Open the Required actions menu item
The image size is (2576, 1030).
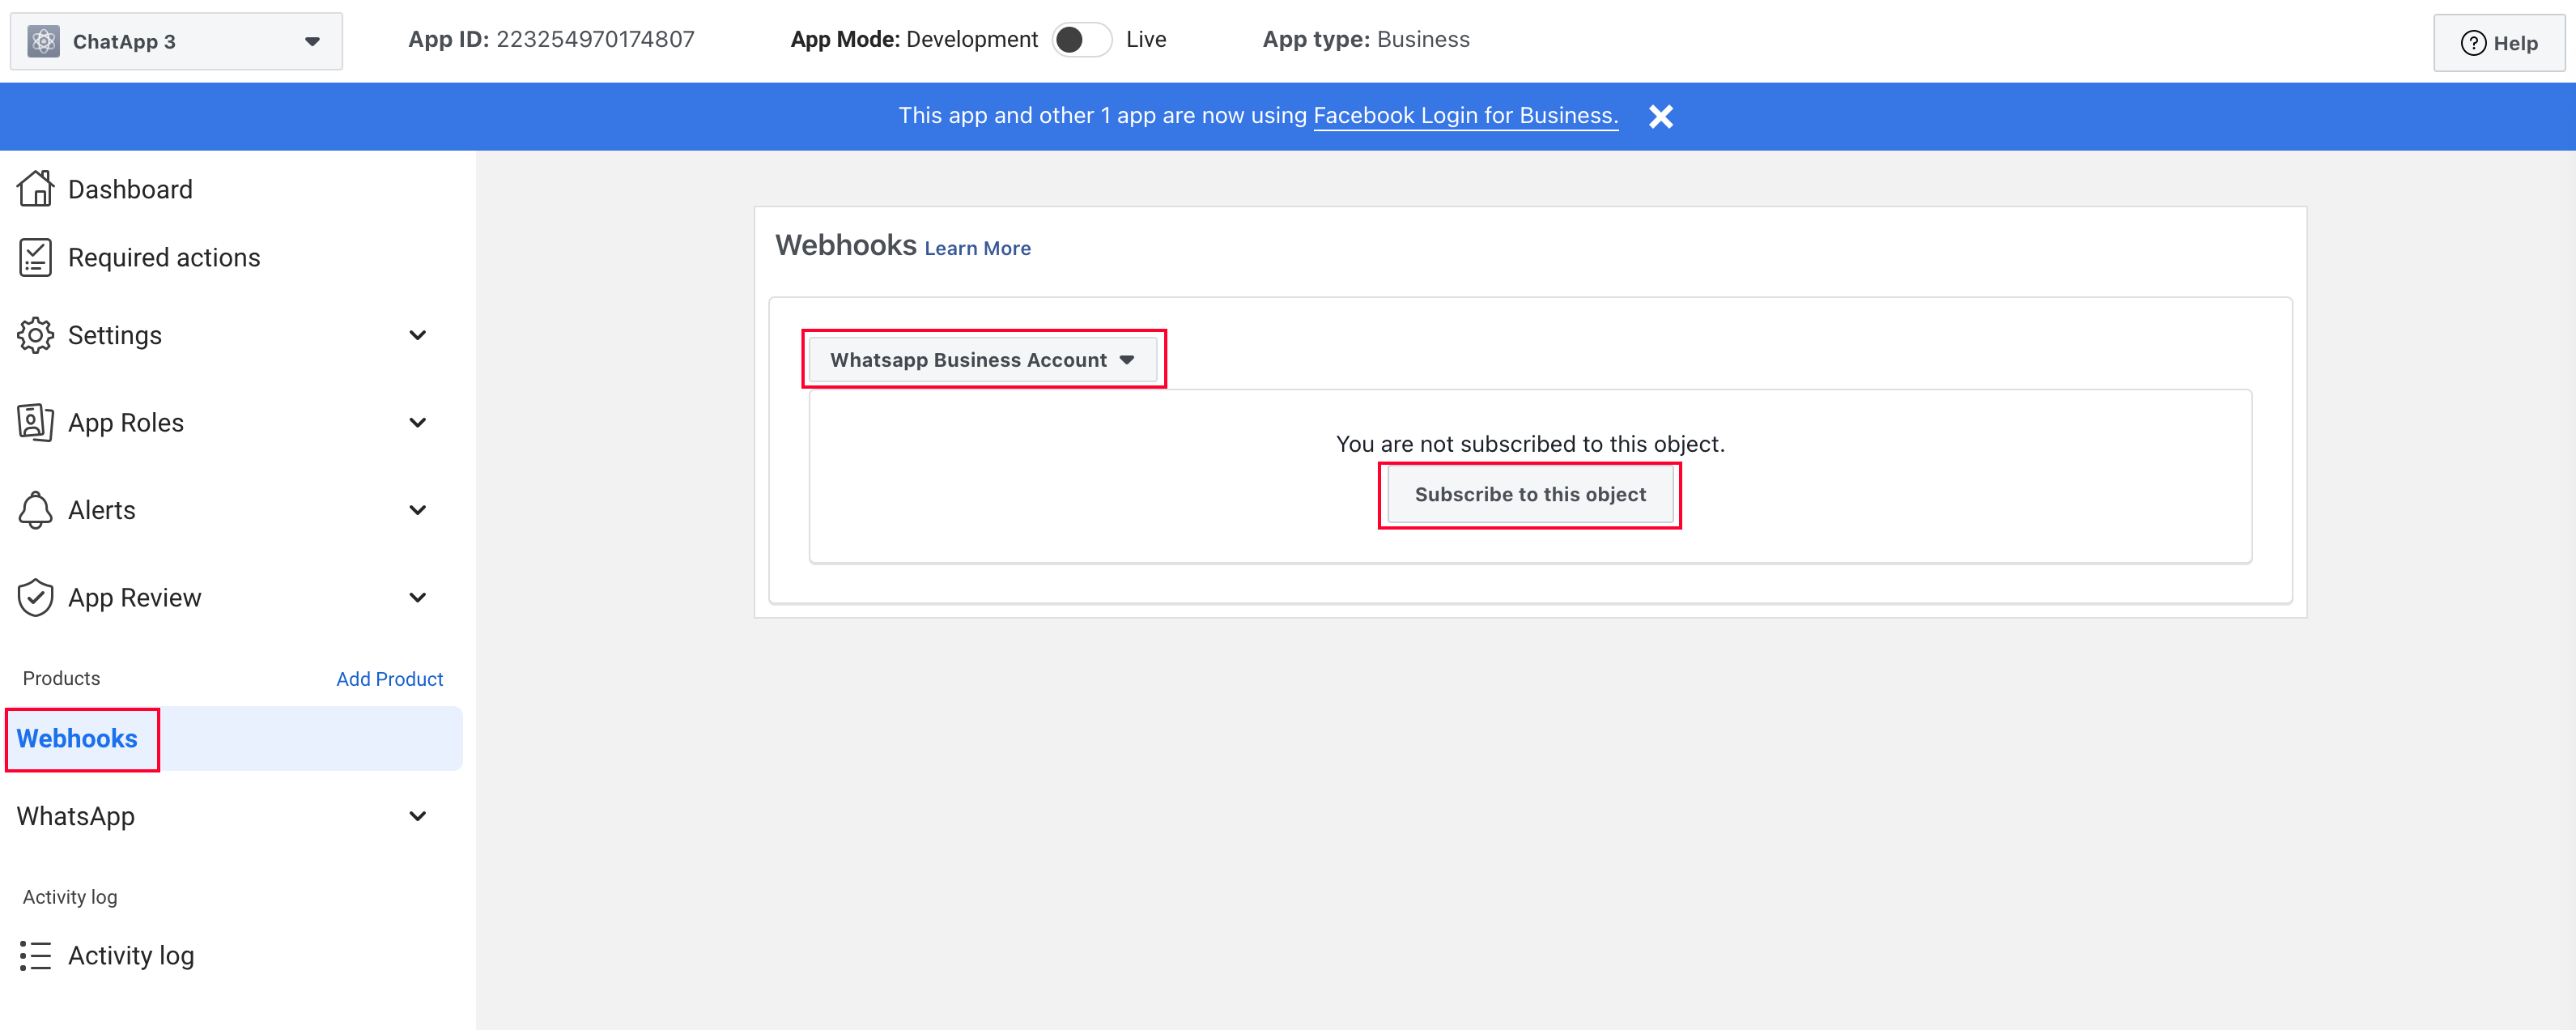163,257
